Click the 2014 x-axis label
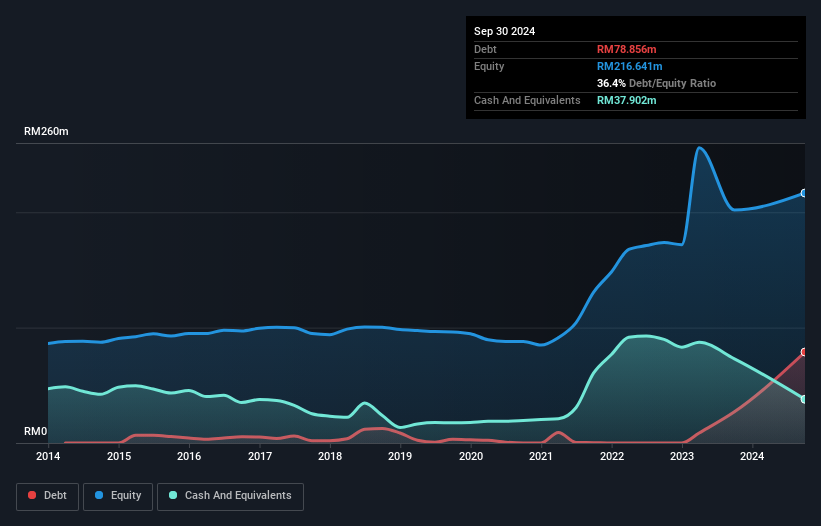This screenshot has width=821, height=526. [x=48, y=456]
